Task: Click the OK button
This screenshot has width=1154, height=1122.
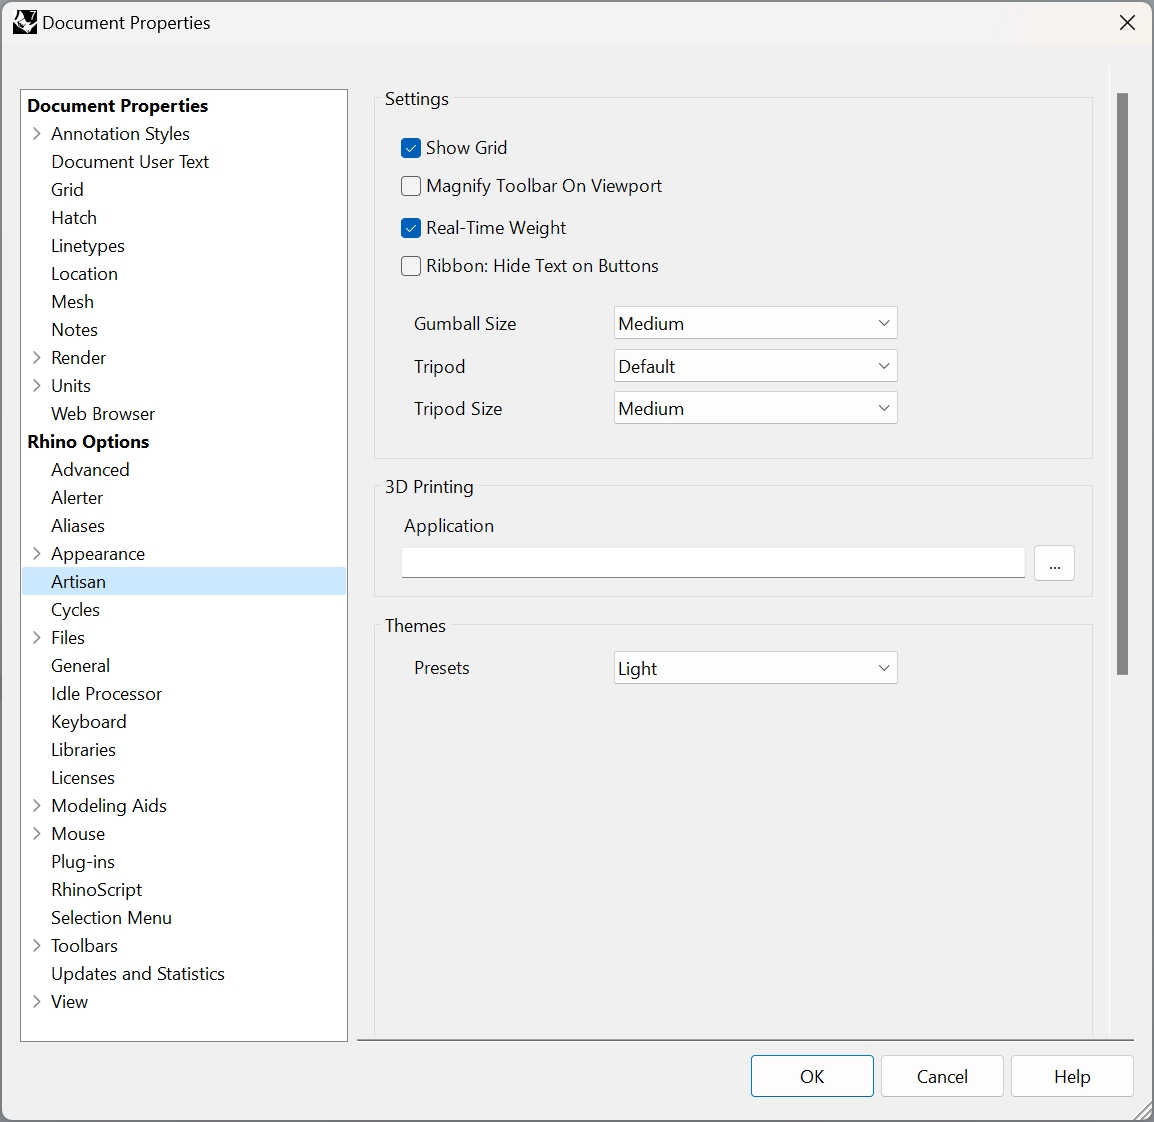Action: (812, 1076)
